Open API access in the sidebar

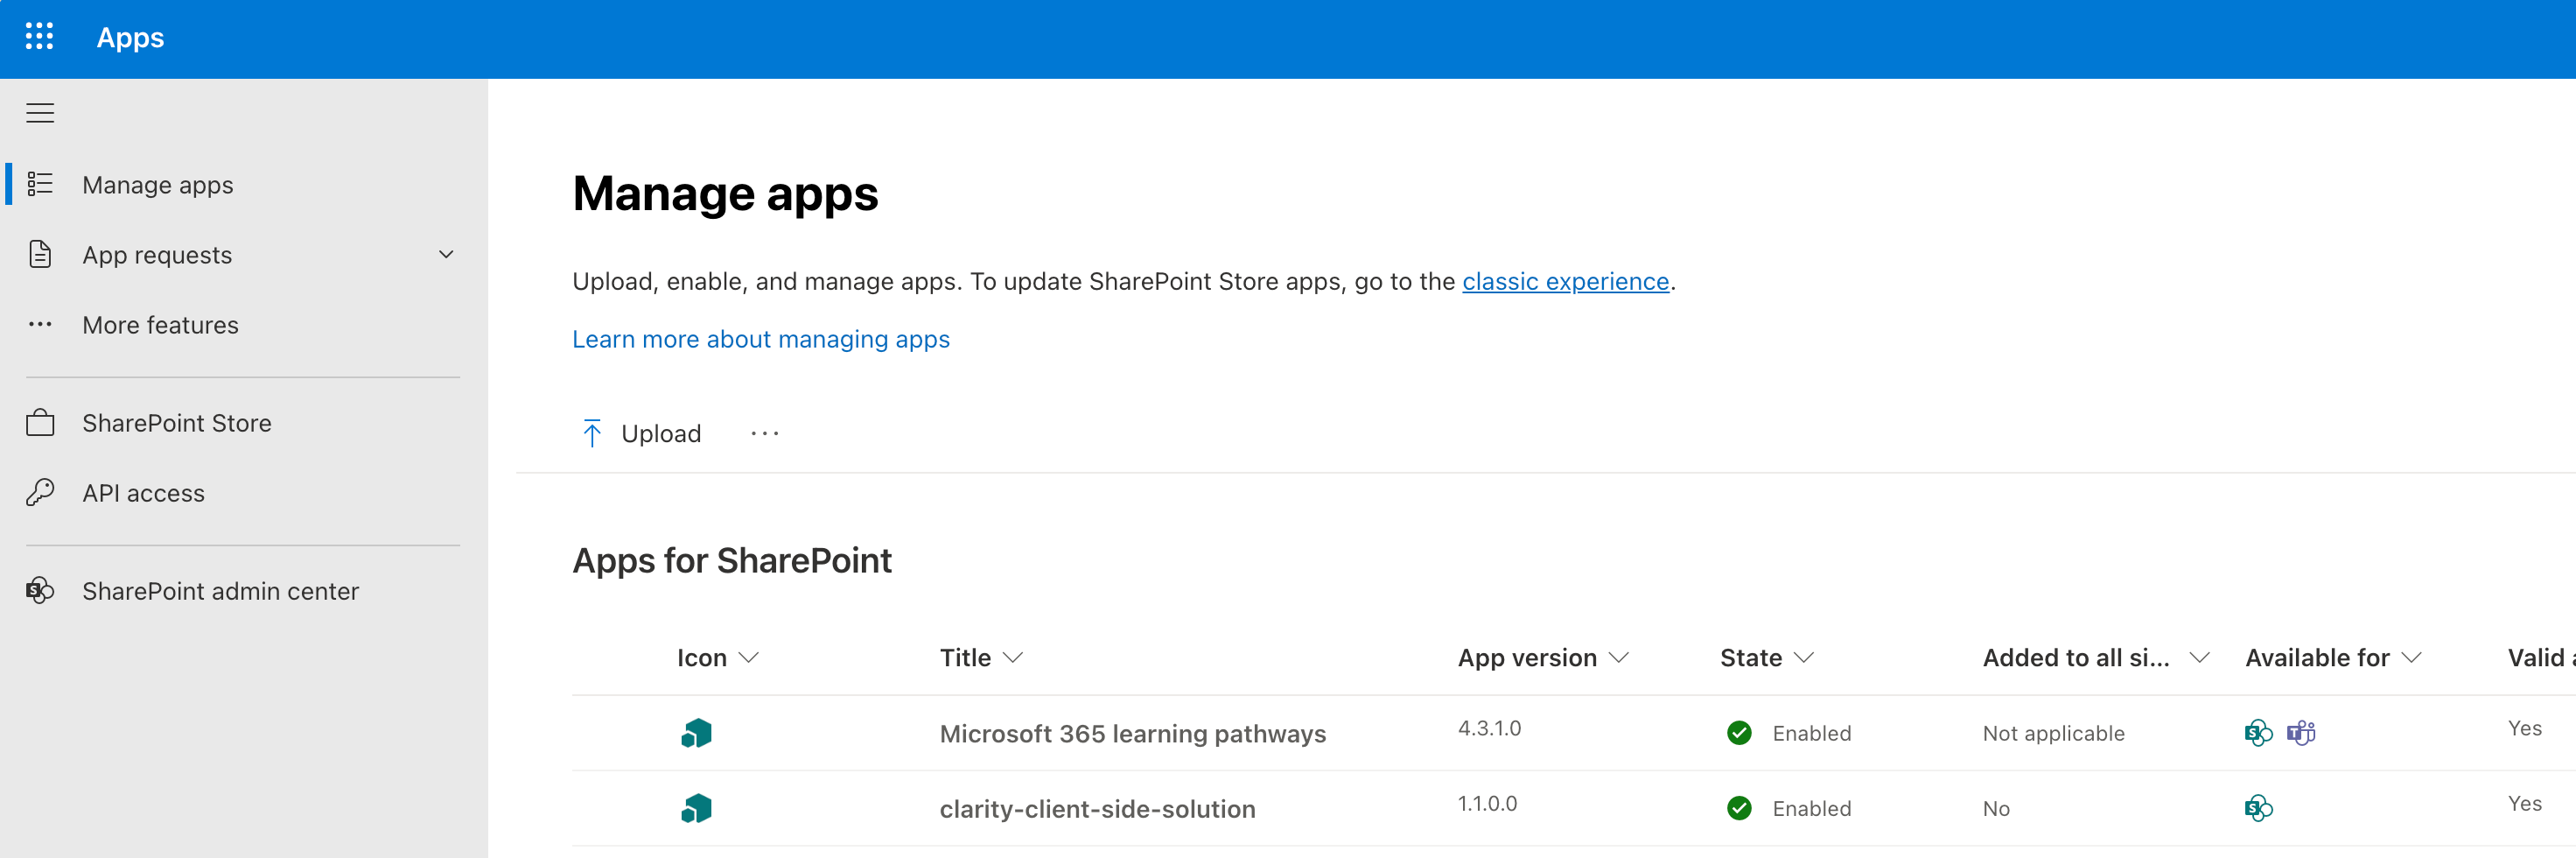coord(143,493)
